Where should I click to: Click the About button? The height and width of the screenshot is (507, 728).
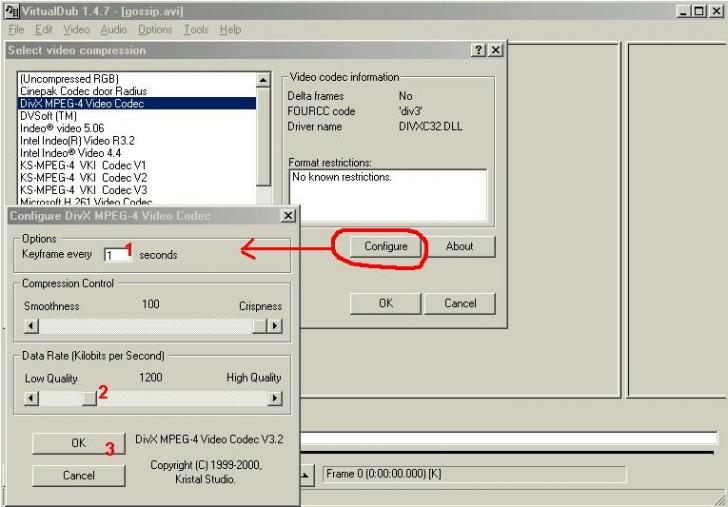coord(459,246)
